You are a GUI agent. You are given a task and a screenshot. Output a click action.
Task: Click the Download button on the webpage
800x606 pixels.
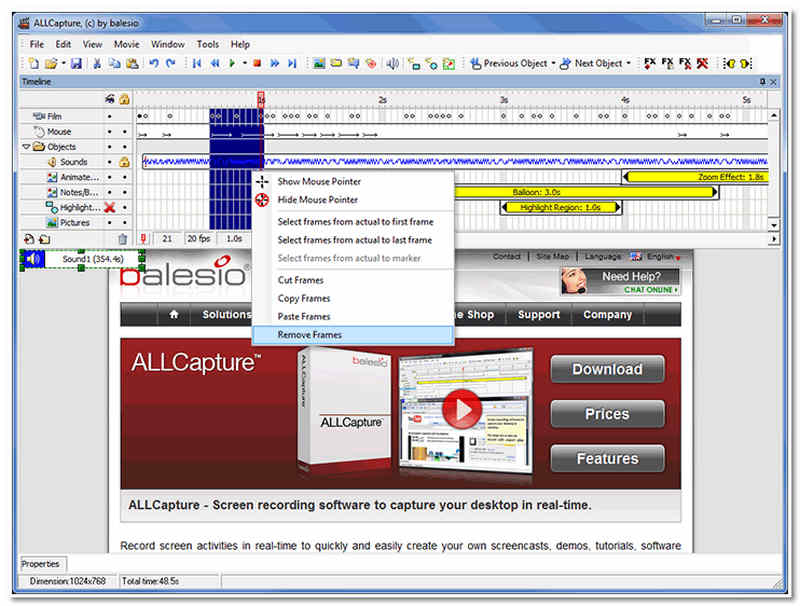(x=607, y=369)
